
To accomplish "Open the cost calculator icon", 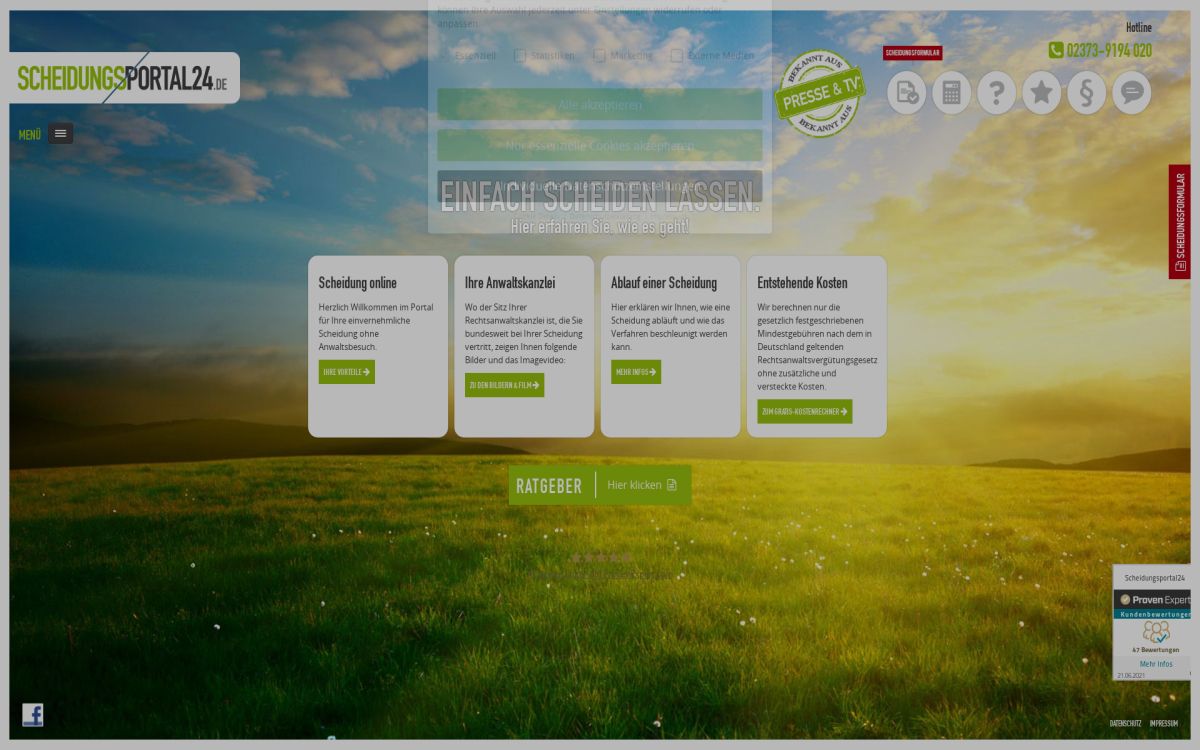I will pos(951,93).
